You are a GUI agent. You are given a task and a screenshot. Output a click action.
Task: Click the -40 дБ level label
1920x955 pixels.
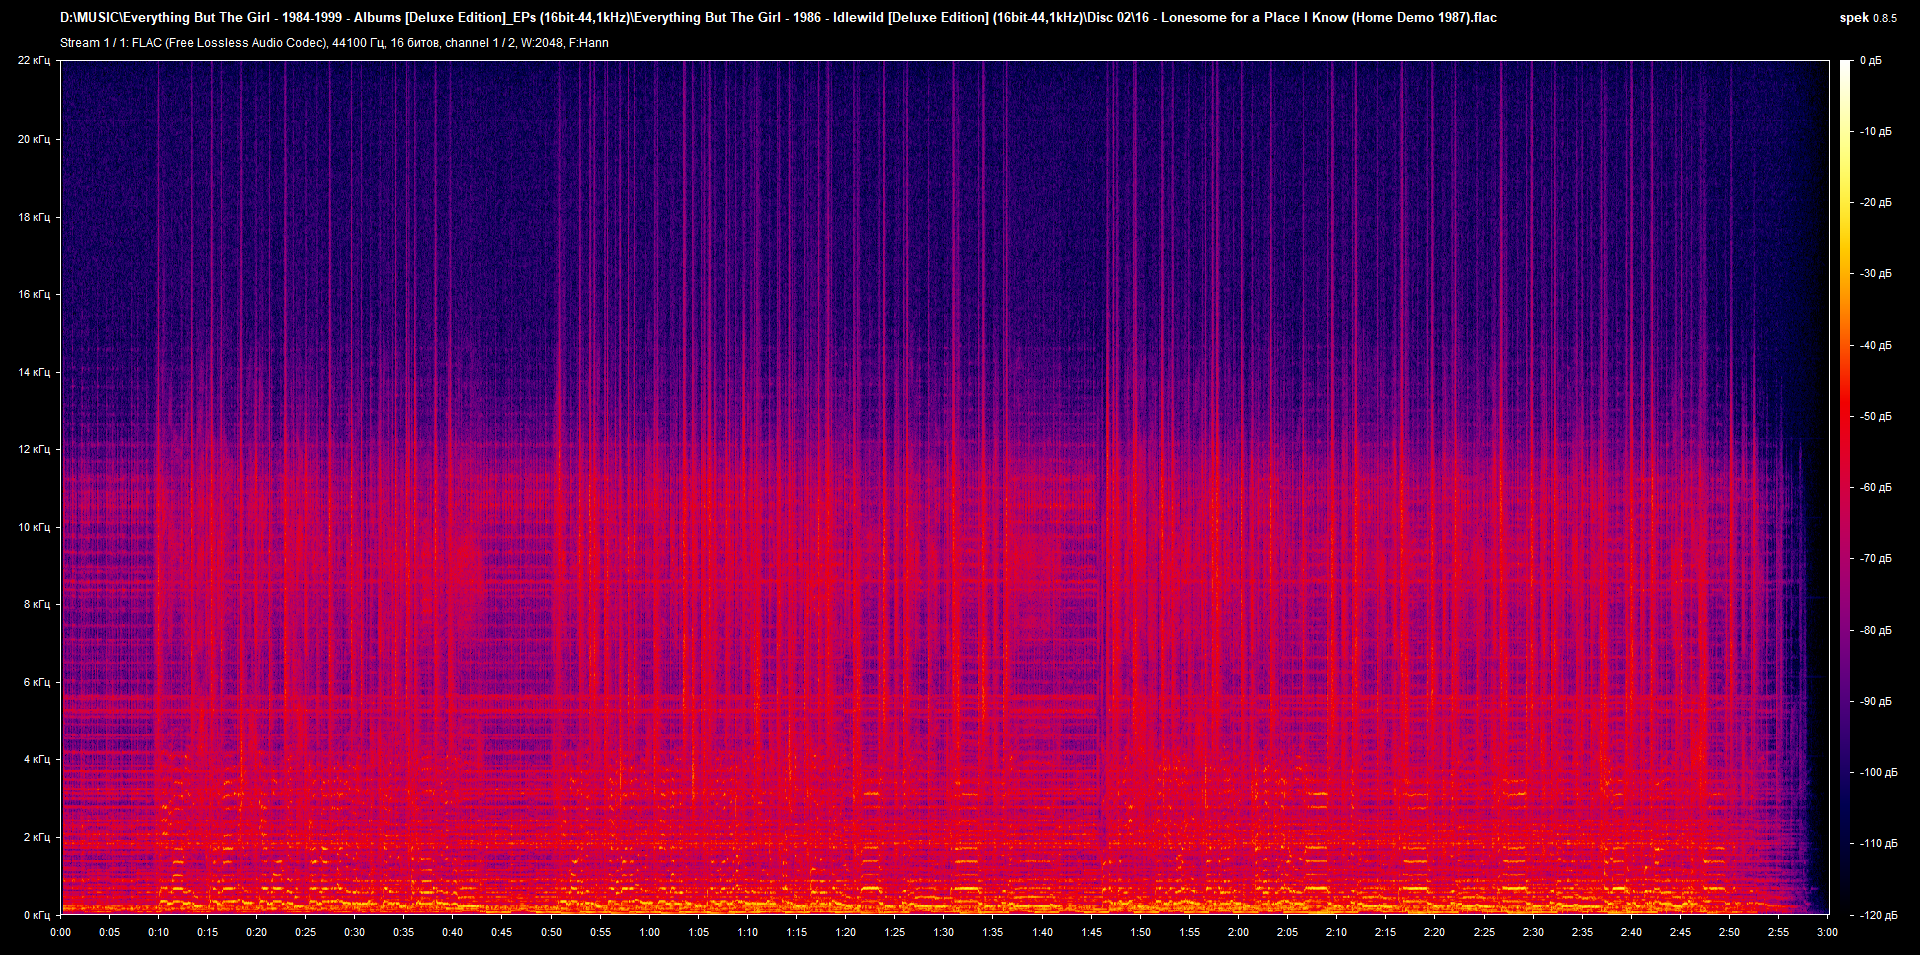click(1875, 346)
